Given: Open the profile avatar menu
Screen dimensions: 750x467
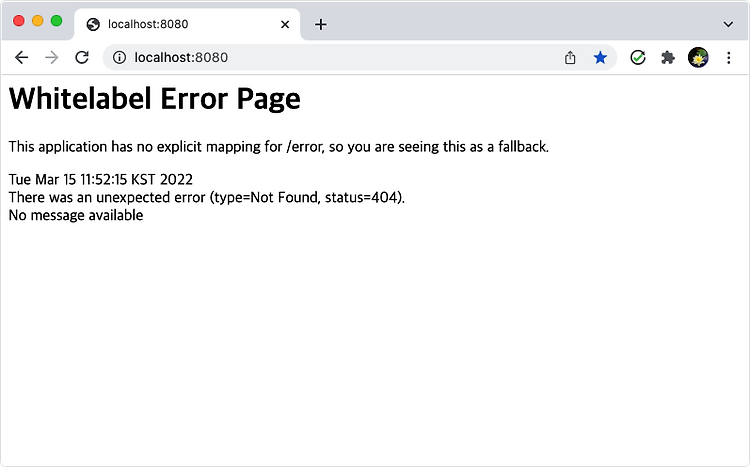Looking at the screenshot, I should pyautogui.click(x=698, y=57).
